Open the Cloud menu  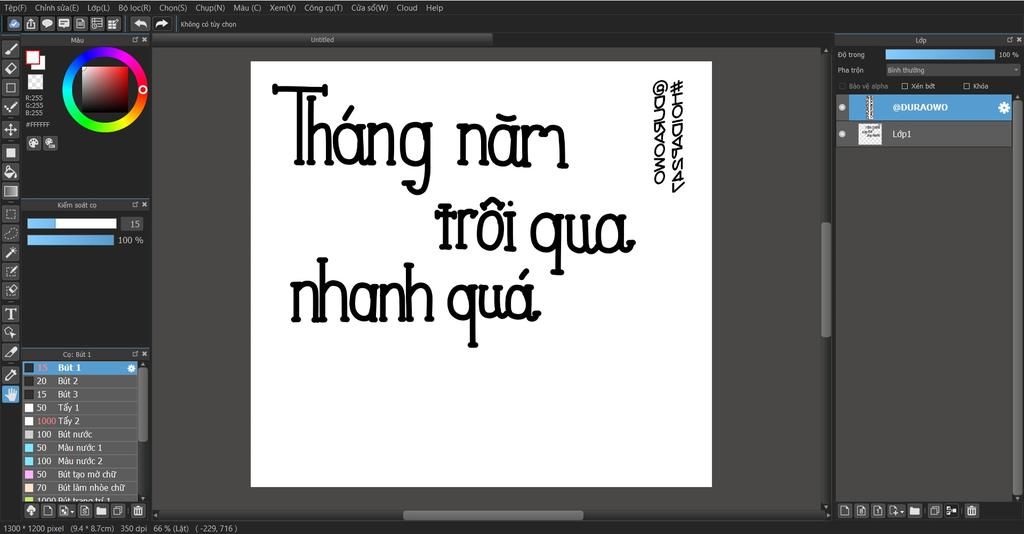407,8
